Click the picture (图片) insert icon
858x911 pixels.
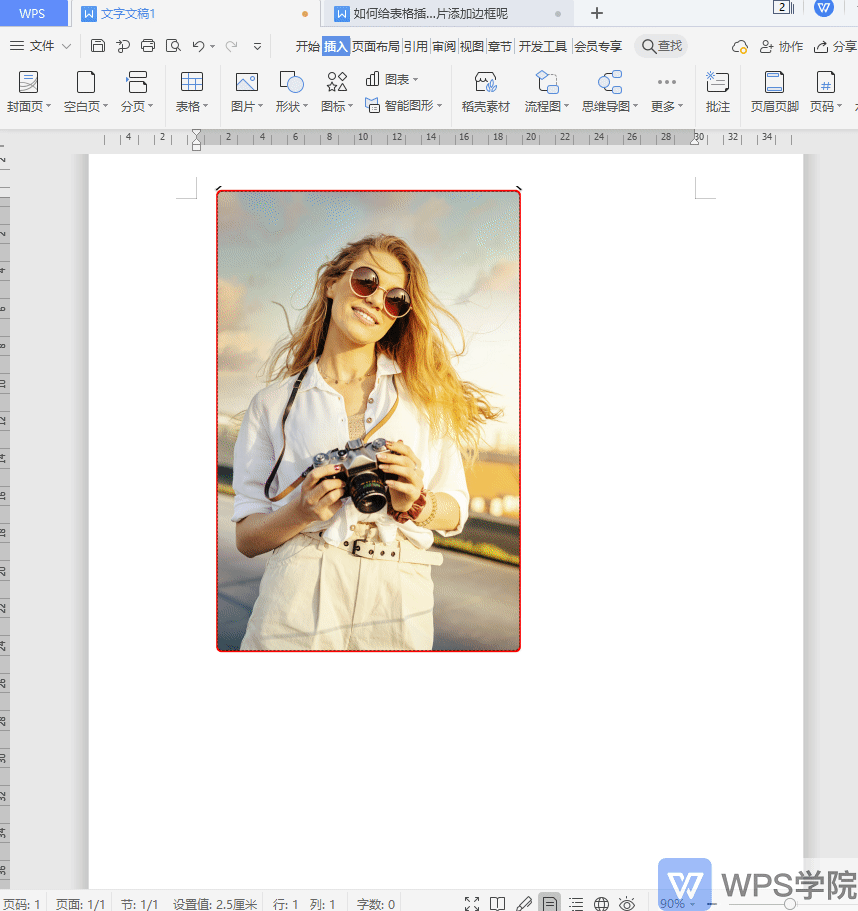point(247,82)
